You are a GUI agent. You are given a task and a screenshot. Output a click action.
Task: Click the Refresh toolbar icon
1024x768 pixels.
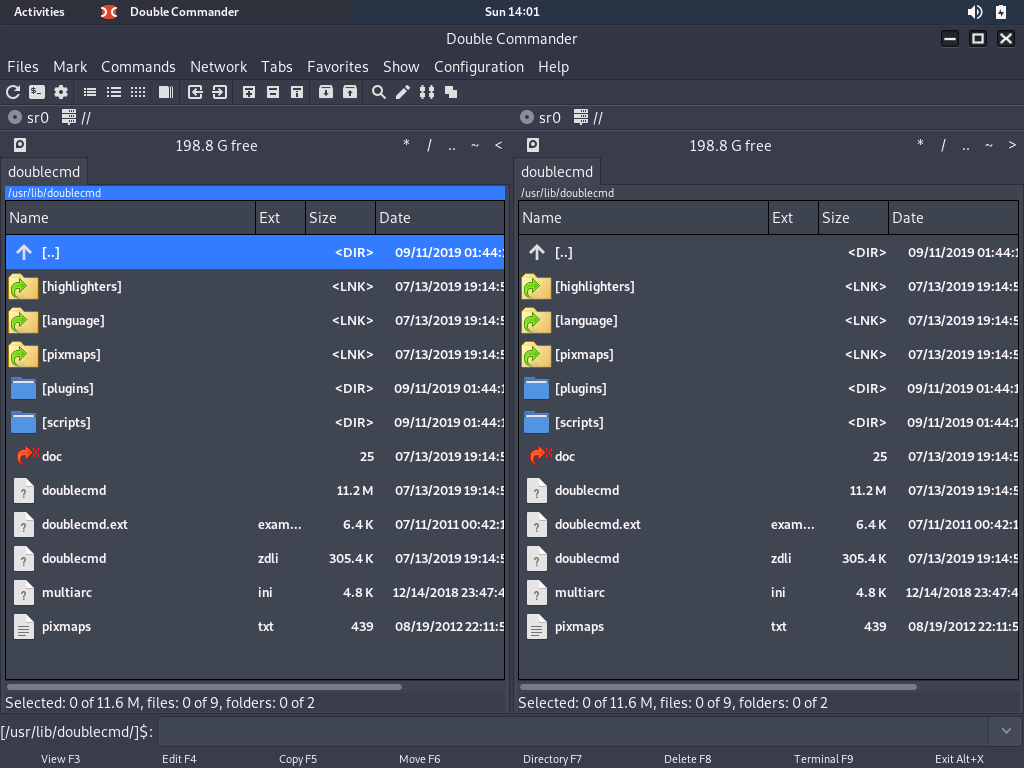[13, 92]
